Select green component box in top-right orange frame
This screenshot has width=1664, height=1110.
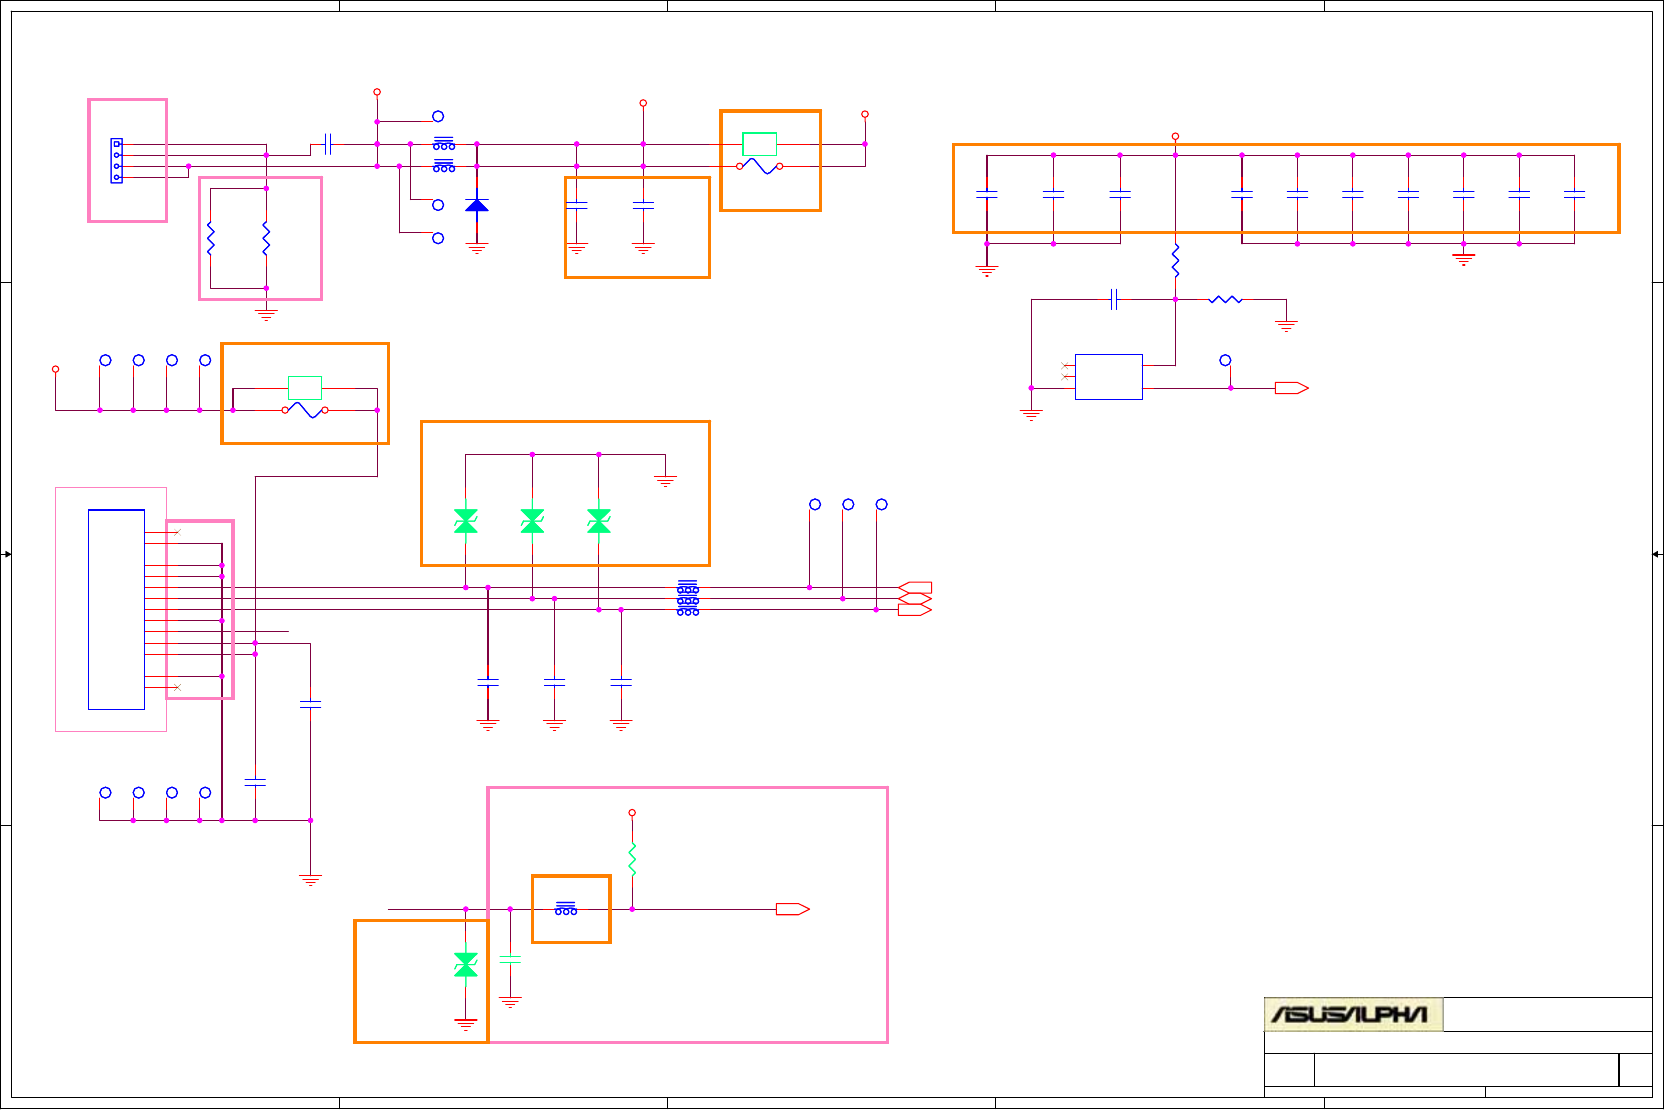click(760, 144)
